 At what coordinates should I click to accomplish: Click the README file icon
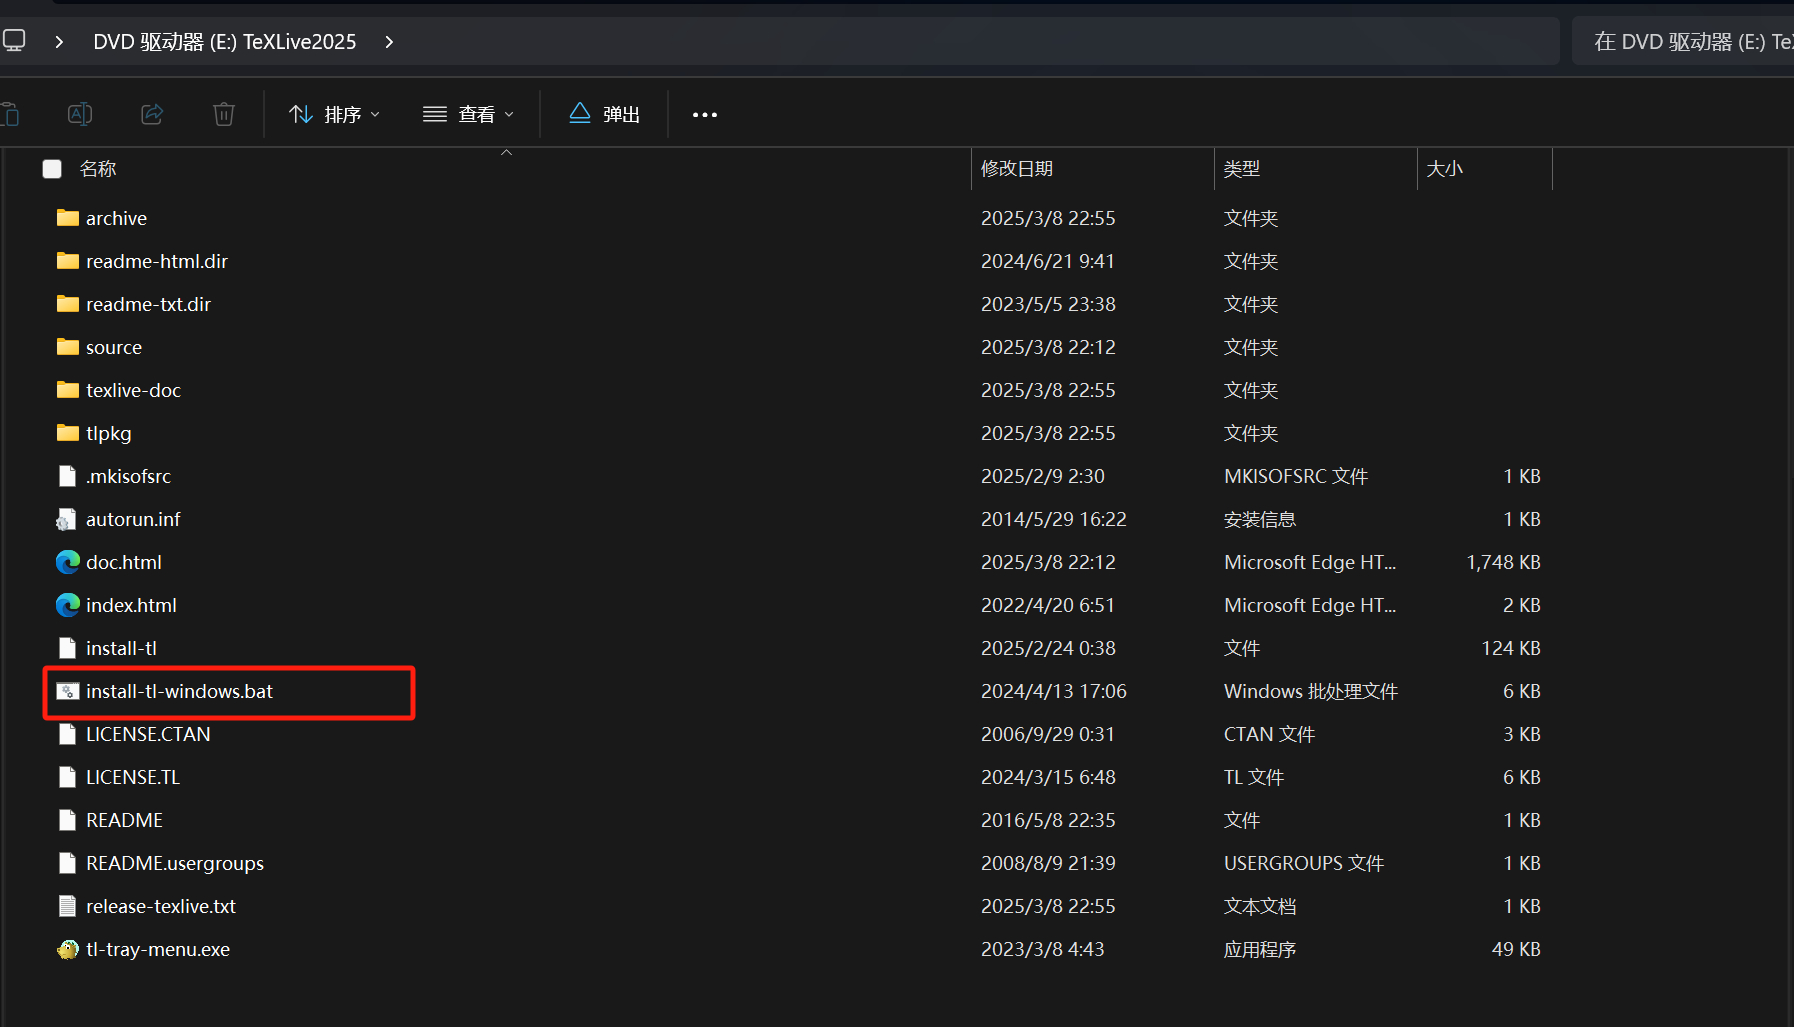click(x=68, y=820)
